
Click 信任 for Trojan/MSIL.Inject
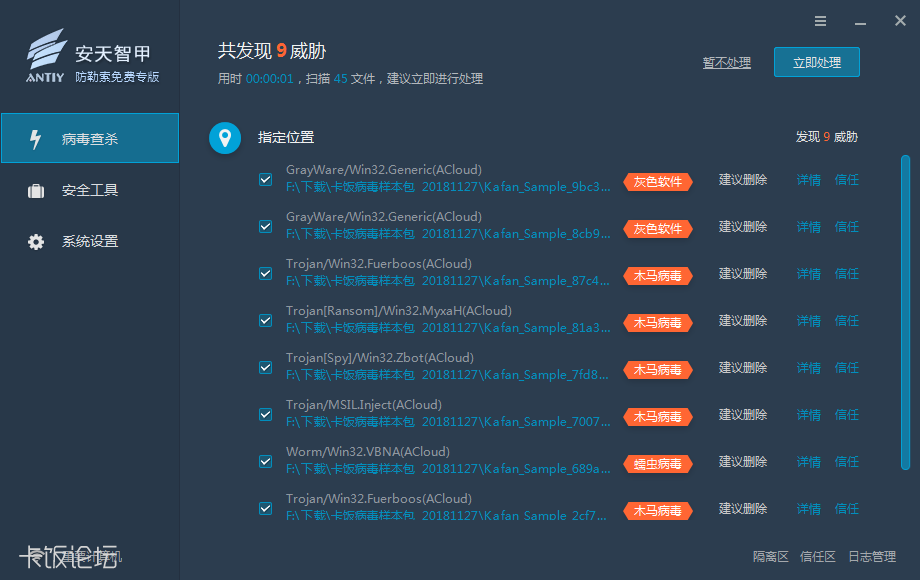click(x=847, y=415)
